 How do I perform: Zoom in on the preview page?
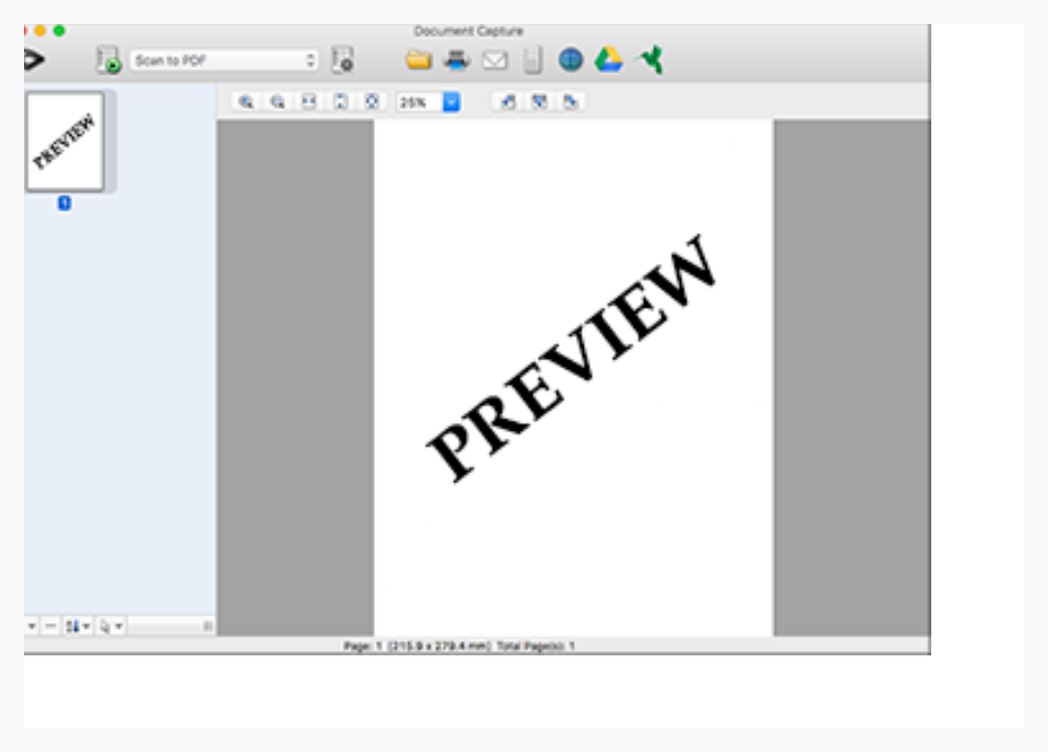click(246, 102)
